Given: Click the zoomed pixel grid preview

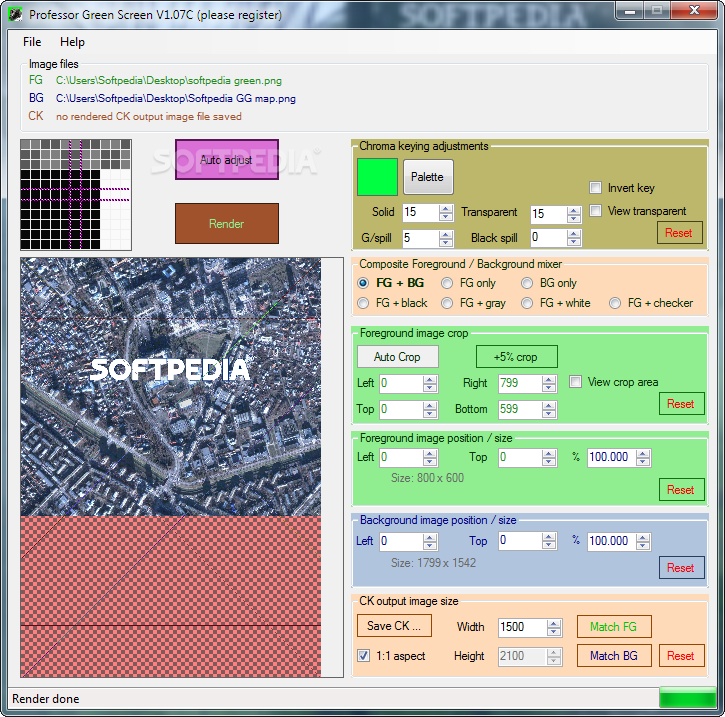Looking at the screenshot, I should tap(76, 195).
